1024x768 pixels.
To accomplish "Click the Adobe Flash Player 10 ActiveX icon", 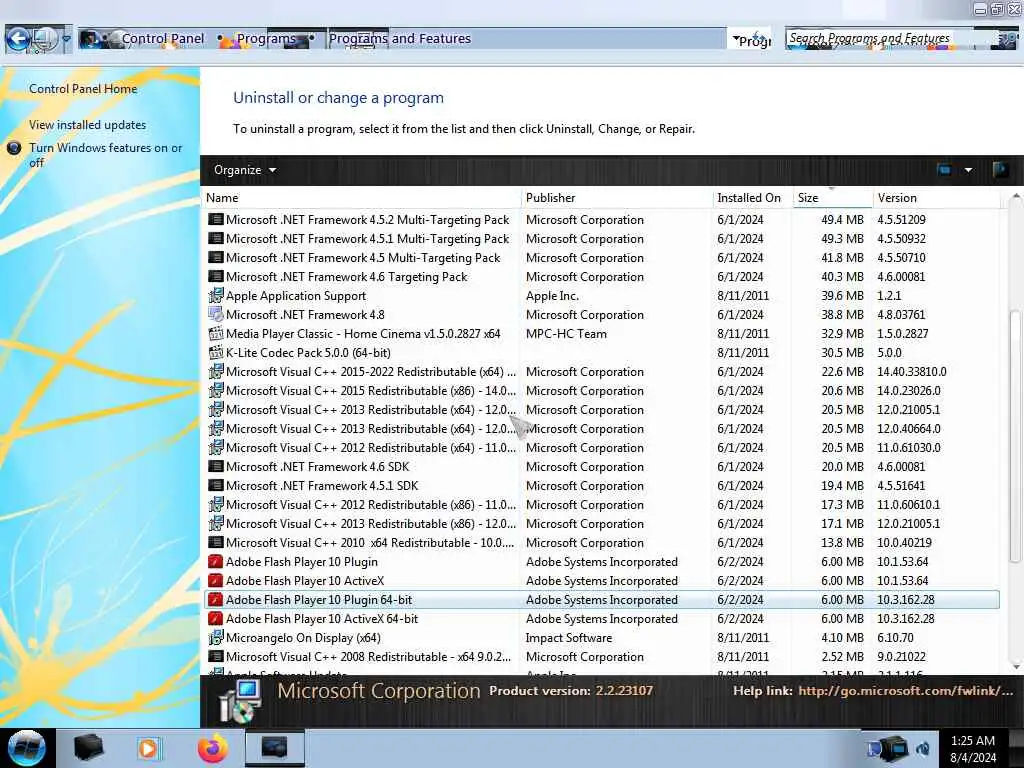I will pos(216,581).
